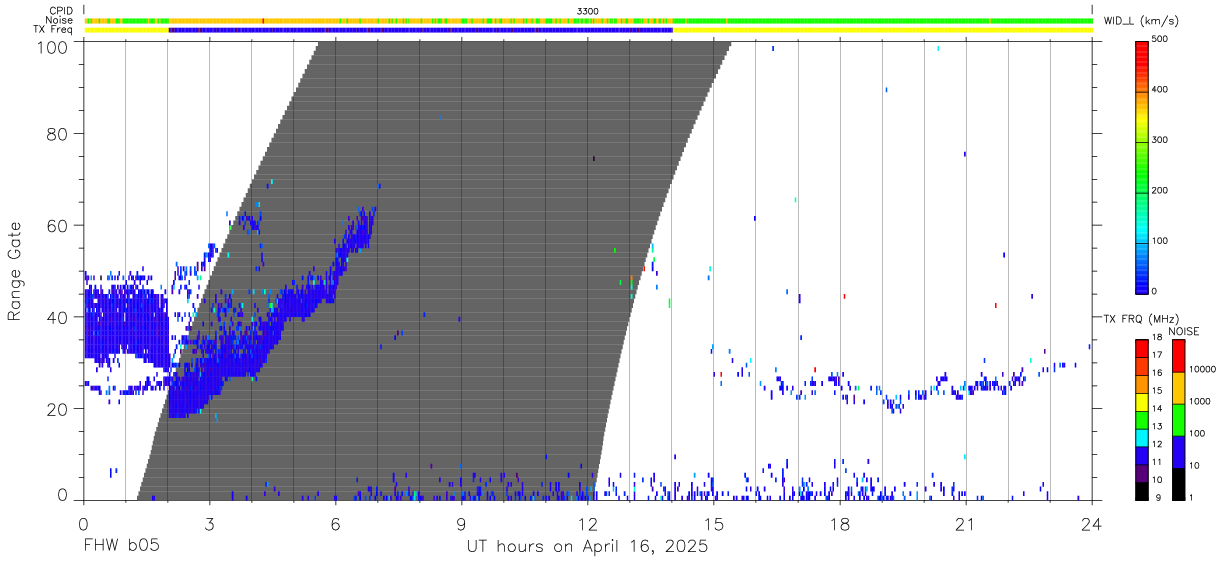
Task: Select the TX FRQ (MHz) legend title
Action: [x=1141, y=319]
